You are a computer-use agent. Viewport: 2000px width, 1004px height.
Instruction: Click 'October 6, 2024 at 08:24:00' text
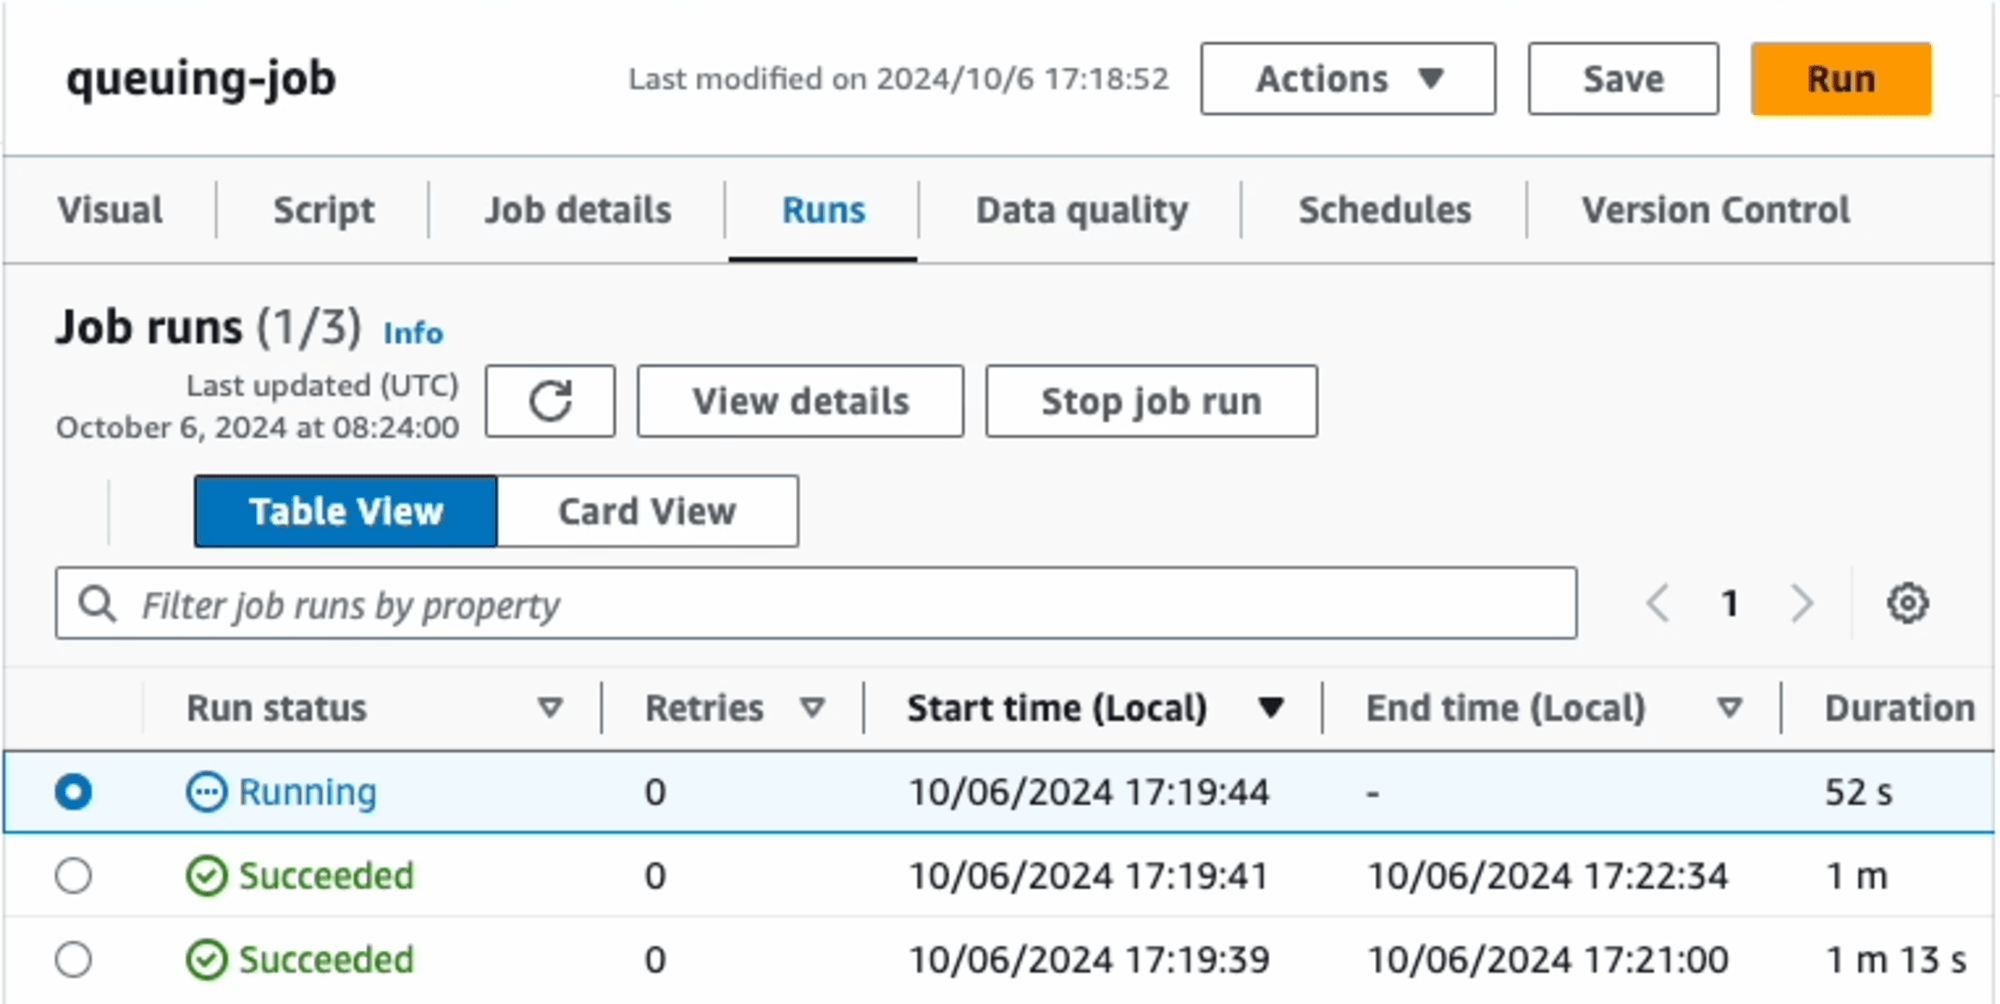coord(257,428)
